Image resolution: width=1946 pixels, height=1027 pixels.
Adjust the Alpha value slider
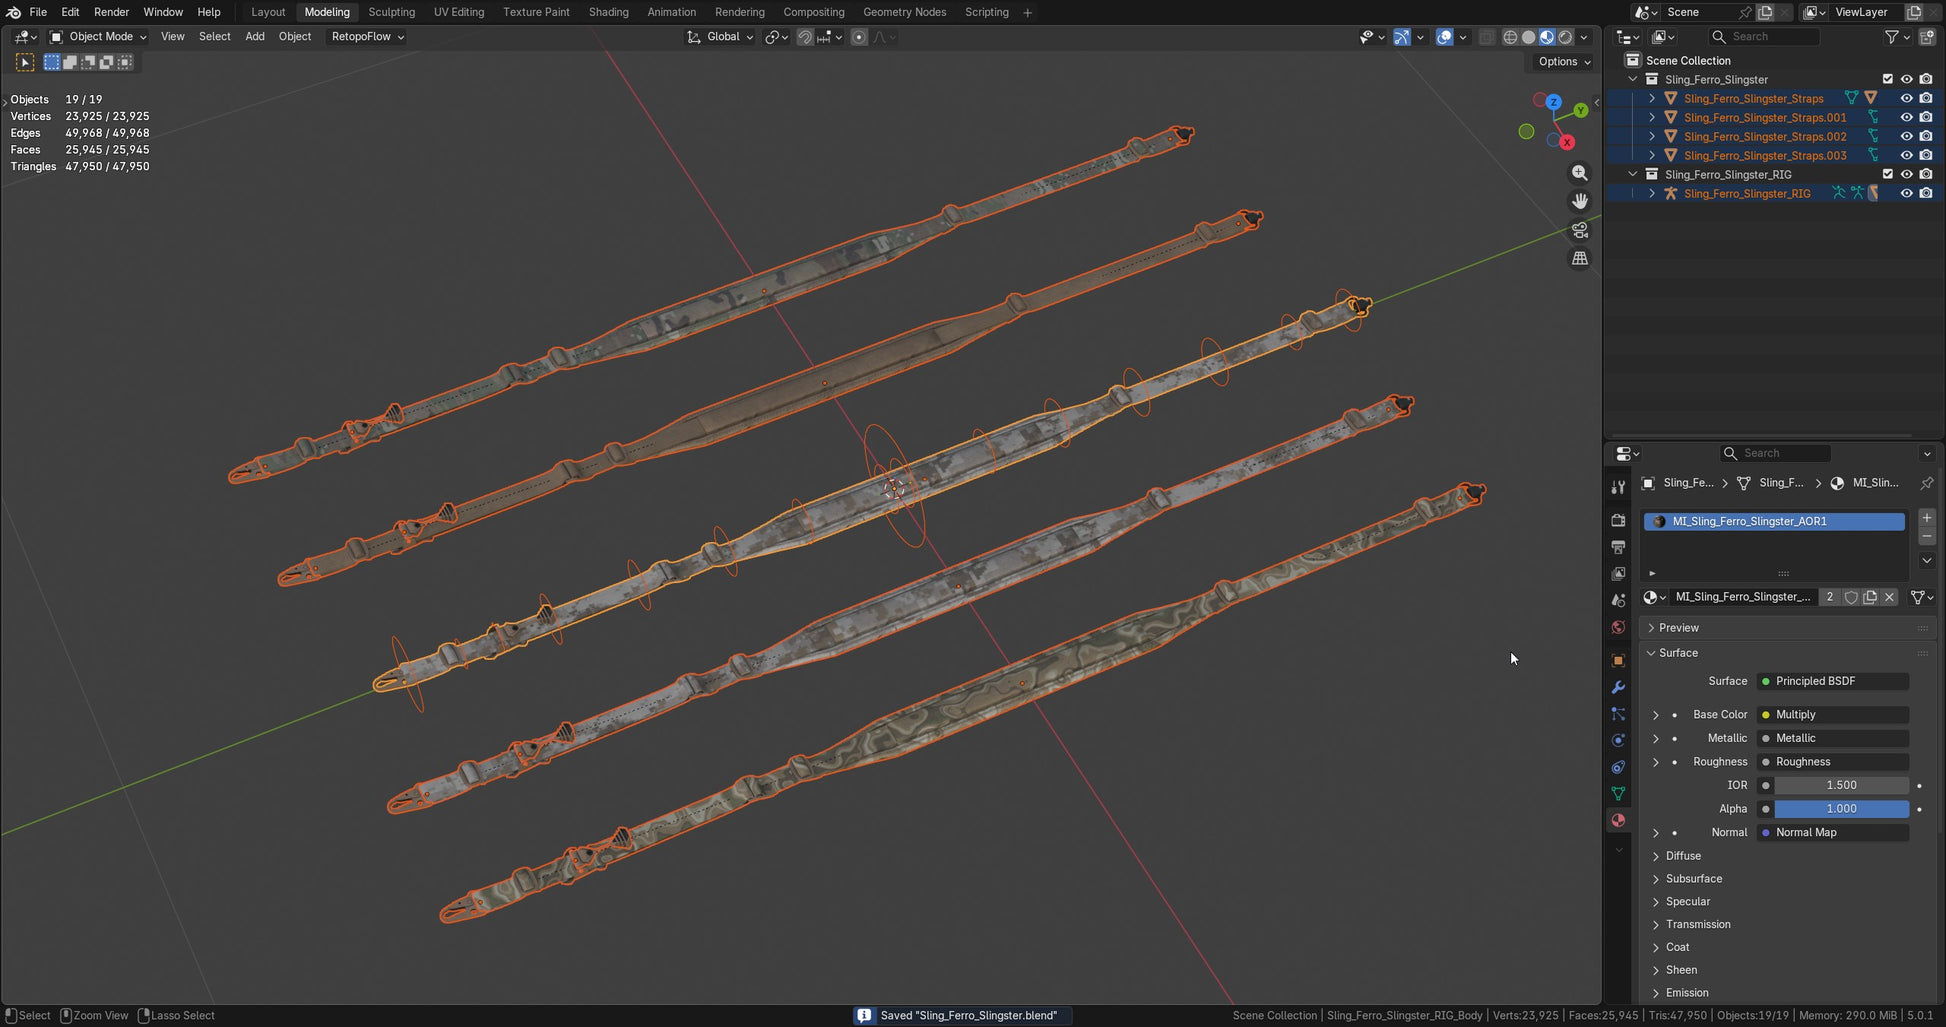tap(1840, 809)
